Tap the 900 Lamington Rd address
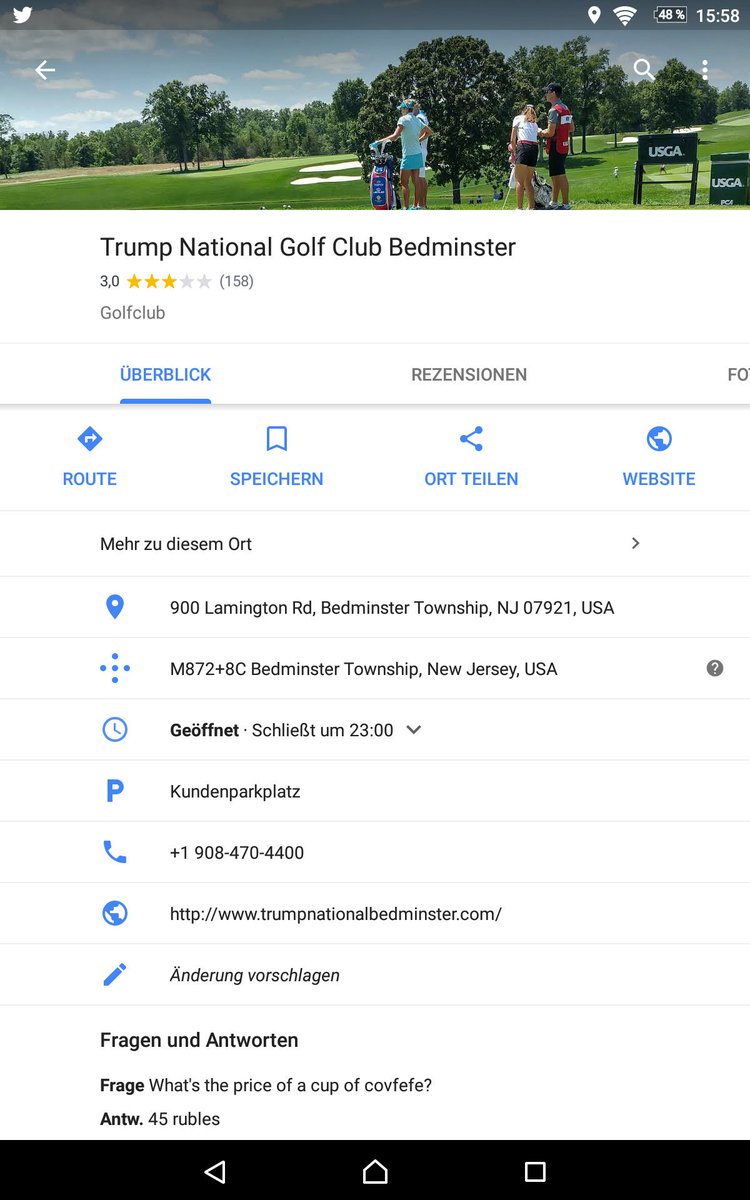Image resolution: width=750 pixels, height=1200 pixels. pyautogui.click(x=392, y=607)
